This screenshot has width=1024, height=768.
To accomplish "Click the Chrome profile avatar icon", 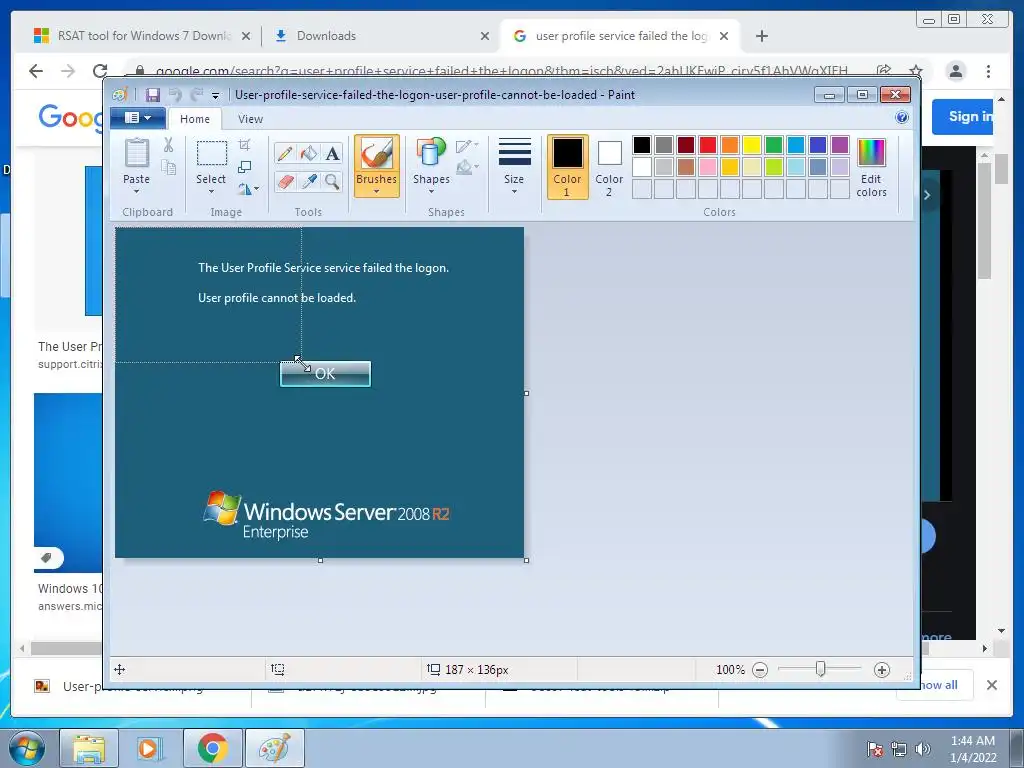I will pos(955,71).
